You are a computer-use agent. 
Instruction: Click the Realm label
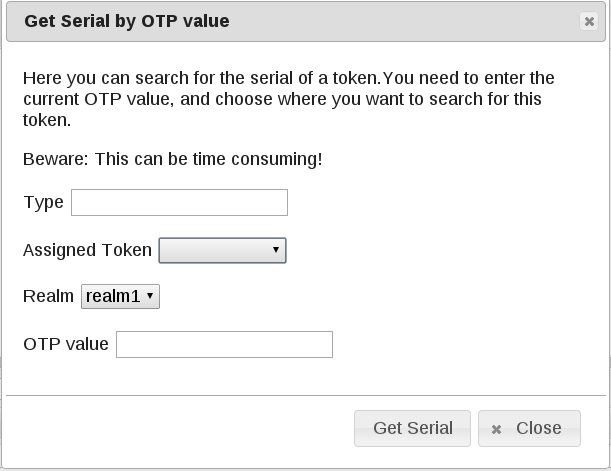tap(48, 296)
